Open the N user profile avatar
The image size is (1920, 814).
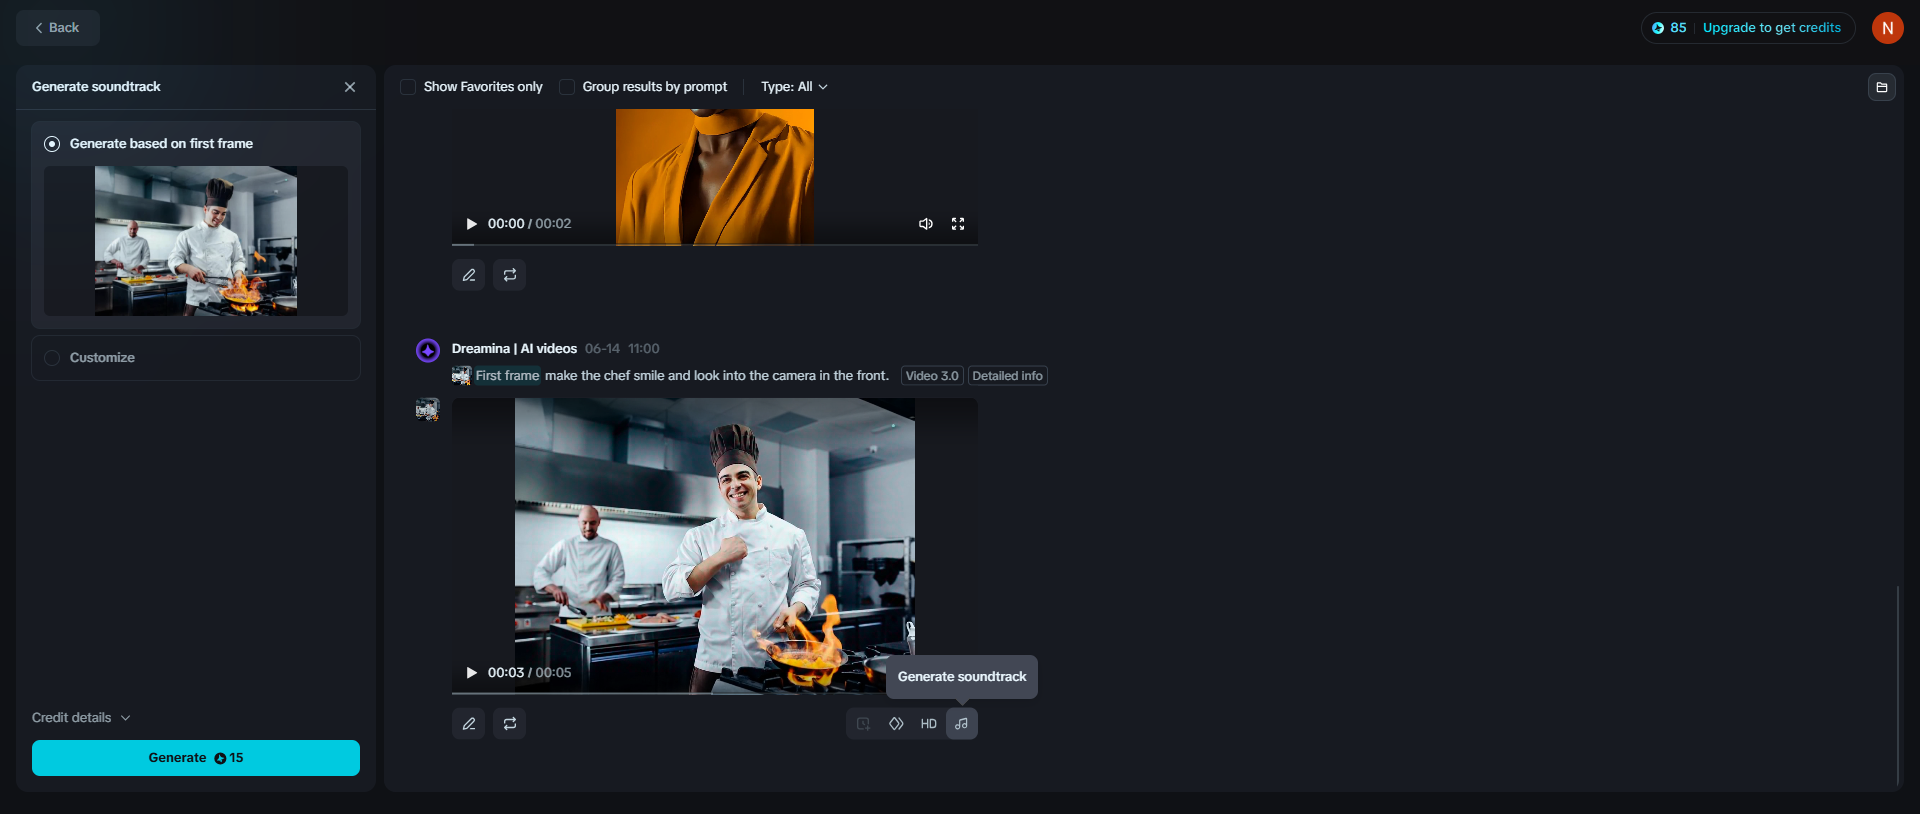pyautogui.click(x=1888, y=28)
